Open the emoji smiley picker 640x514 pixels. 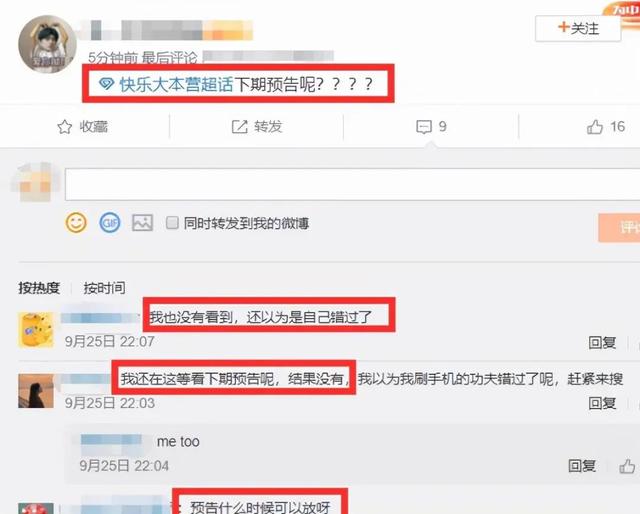pyautogui.click(x=76, y=223)
